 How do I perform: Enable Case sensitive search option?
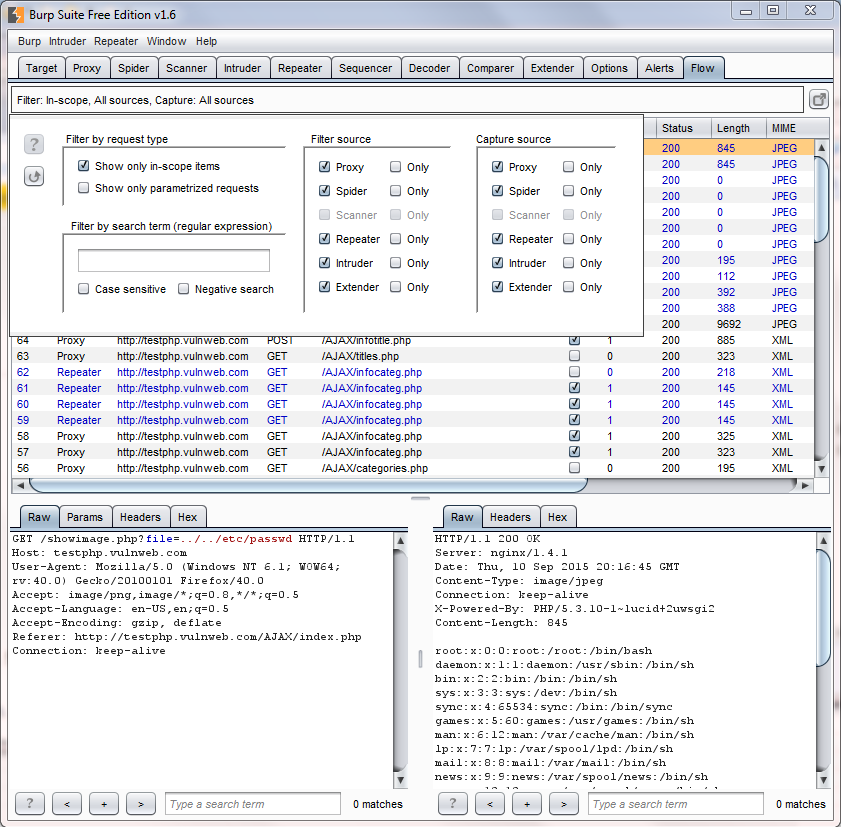click(x=83, y=289)
